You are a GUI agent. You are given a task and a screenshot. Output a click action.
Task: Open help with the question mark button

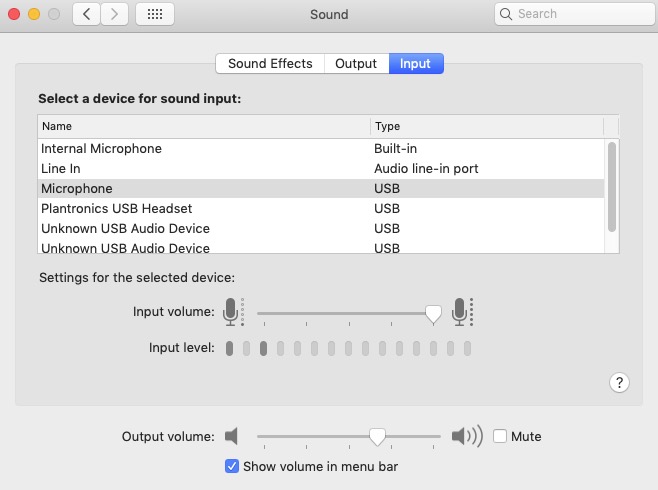point(619,382)
